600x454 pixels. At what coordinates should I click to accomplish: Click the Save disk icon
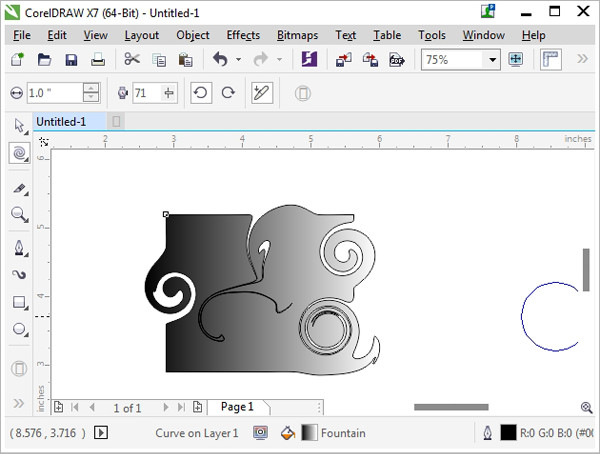71,60
